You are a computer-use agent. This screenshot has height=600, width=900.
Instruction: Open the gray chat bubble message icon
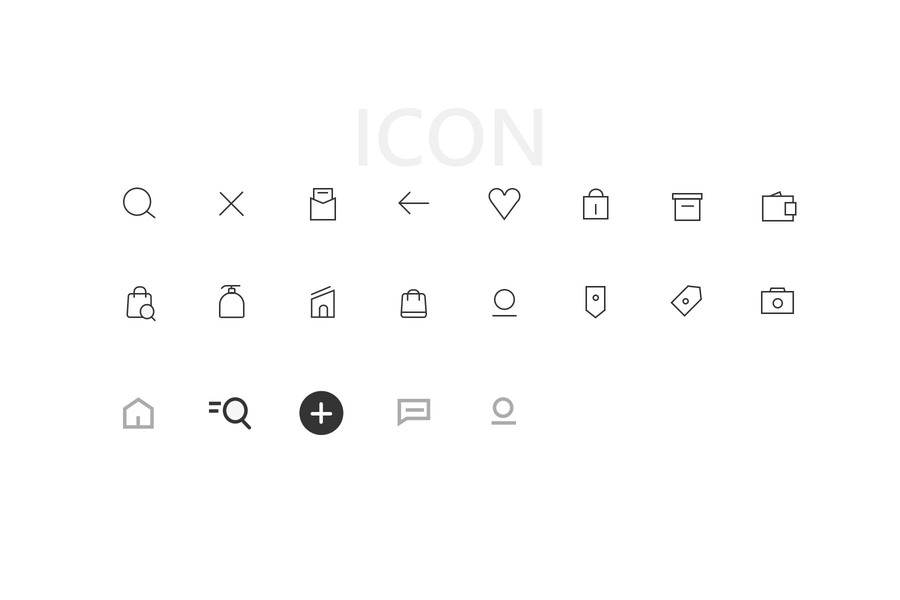click(x=413, y=412)
